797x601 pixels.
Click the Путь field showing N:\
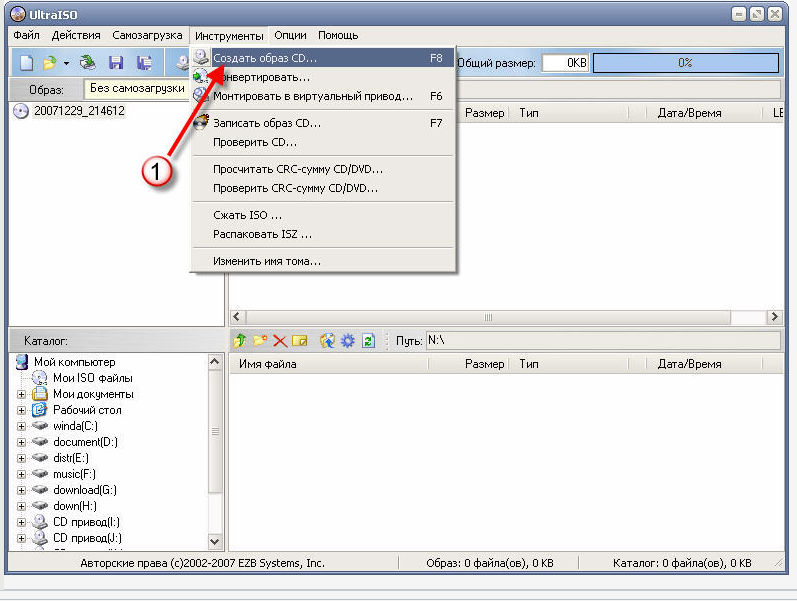pyautogui.click(x=603, y=340)
